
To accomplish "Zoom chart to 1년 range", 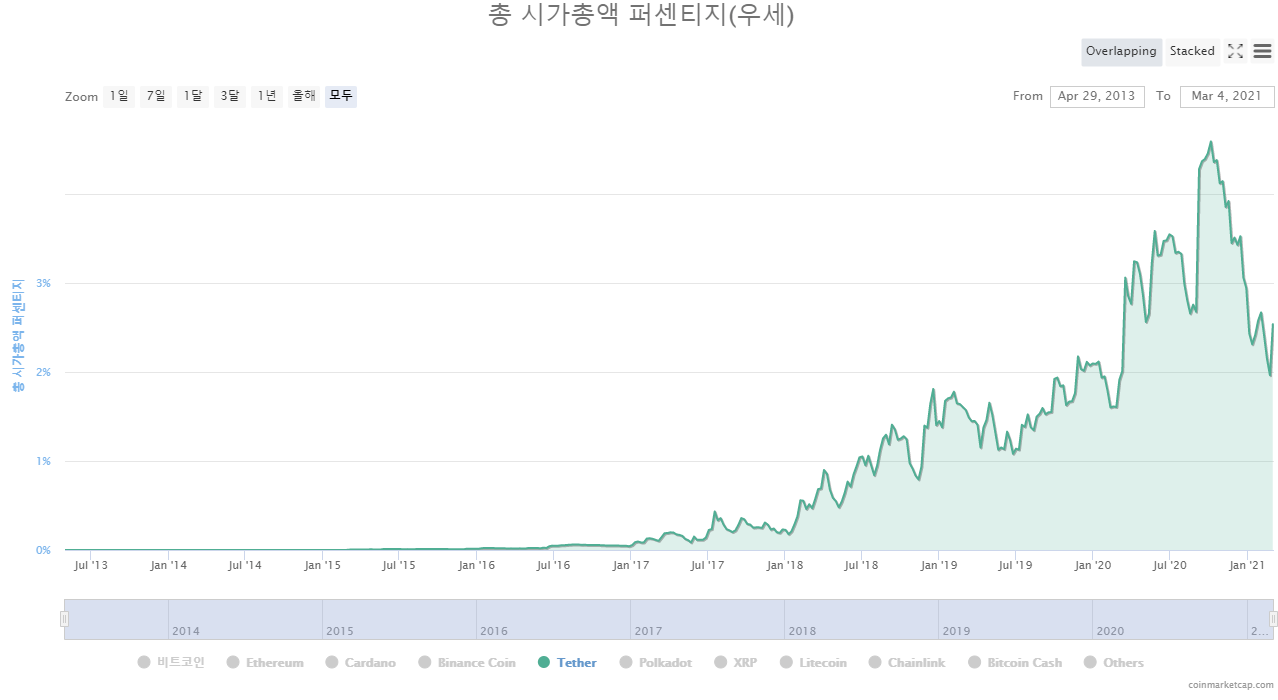I will click(267, 96).
